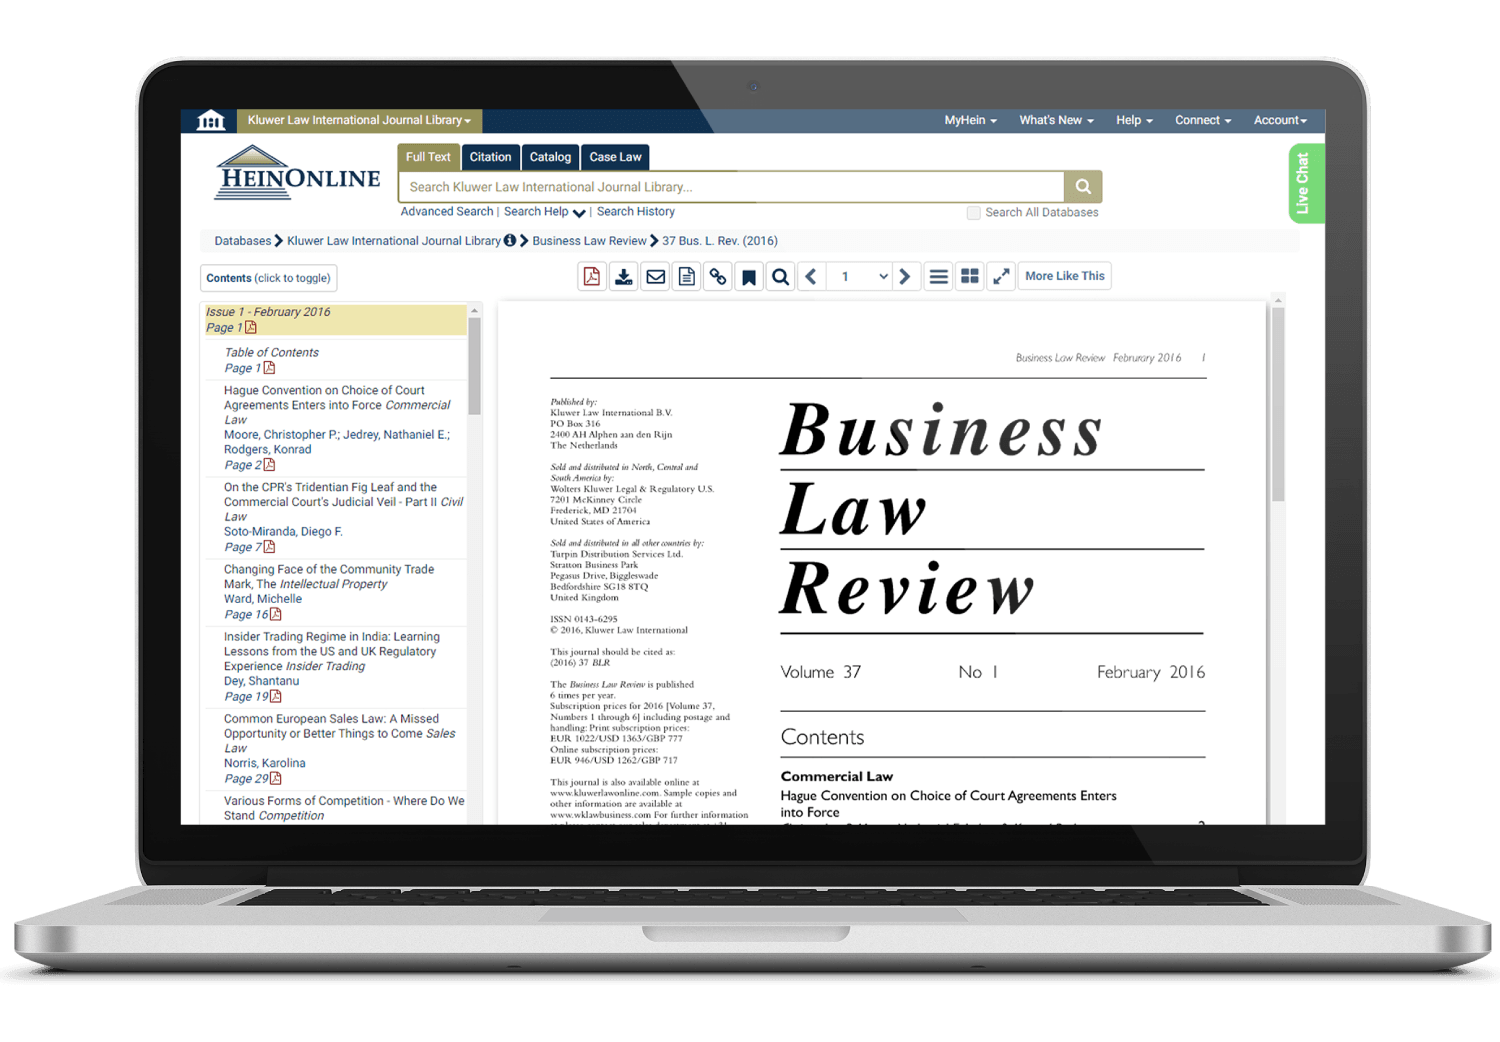1500x1042 pixels.
Task: Expand document to fullscreen with arrows icon
Action: [1001, 277]
